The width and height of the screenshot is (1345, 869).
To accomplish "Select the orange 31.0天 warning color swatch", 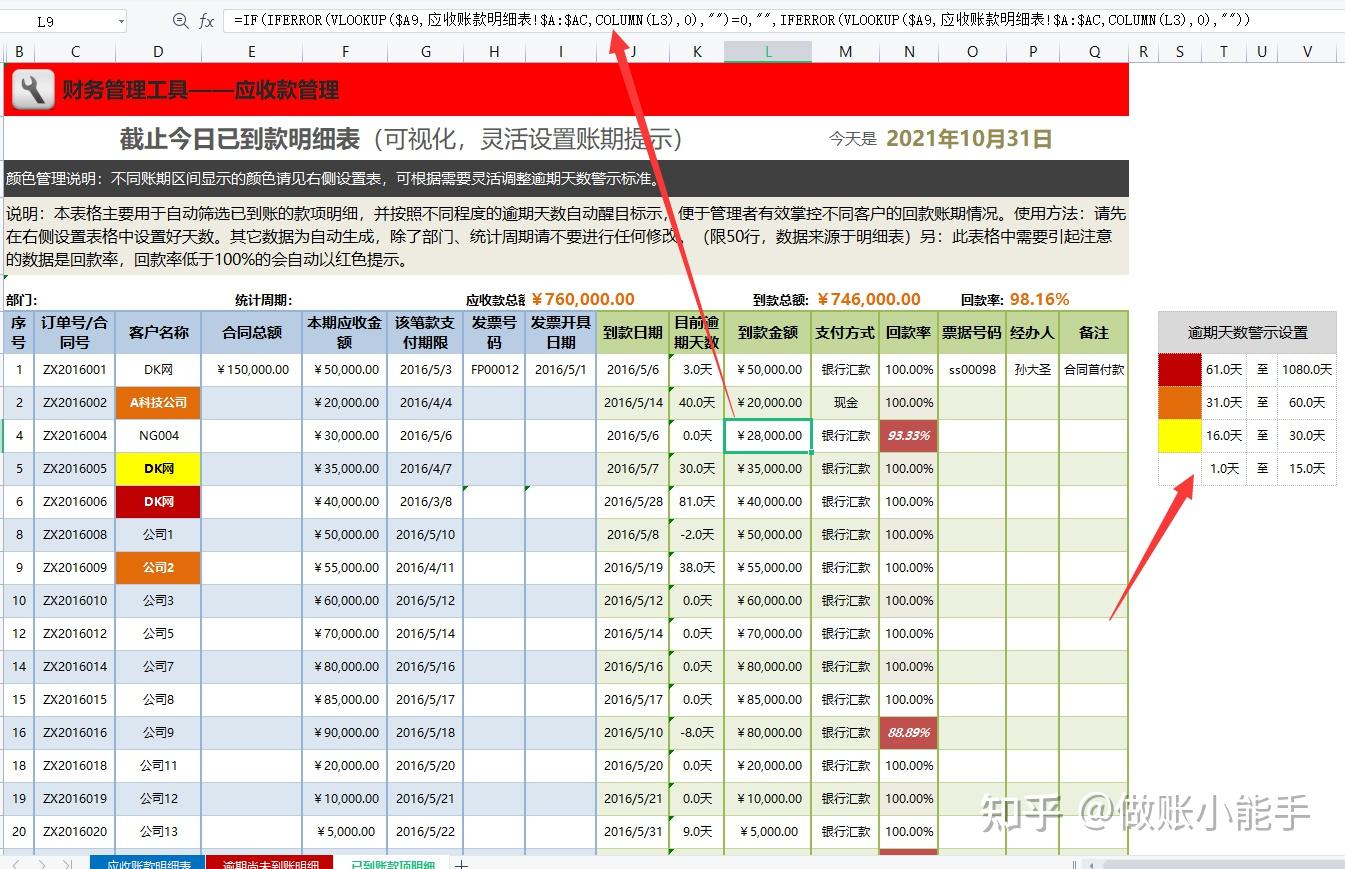I will click(x=1180, y=403).
